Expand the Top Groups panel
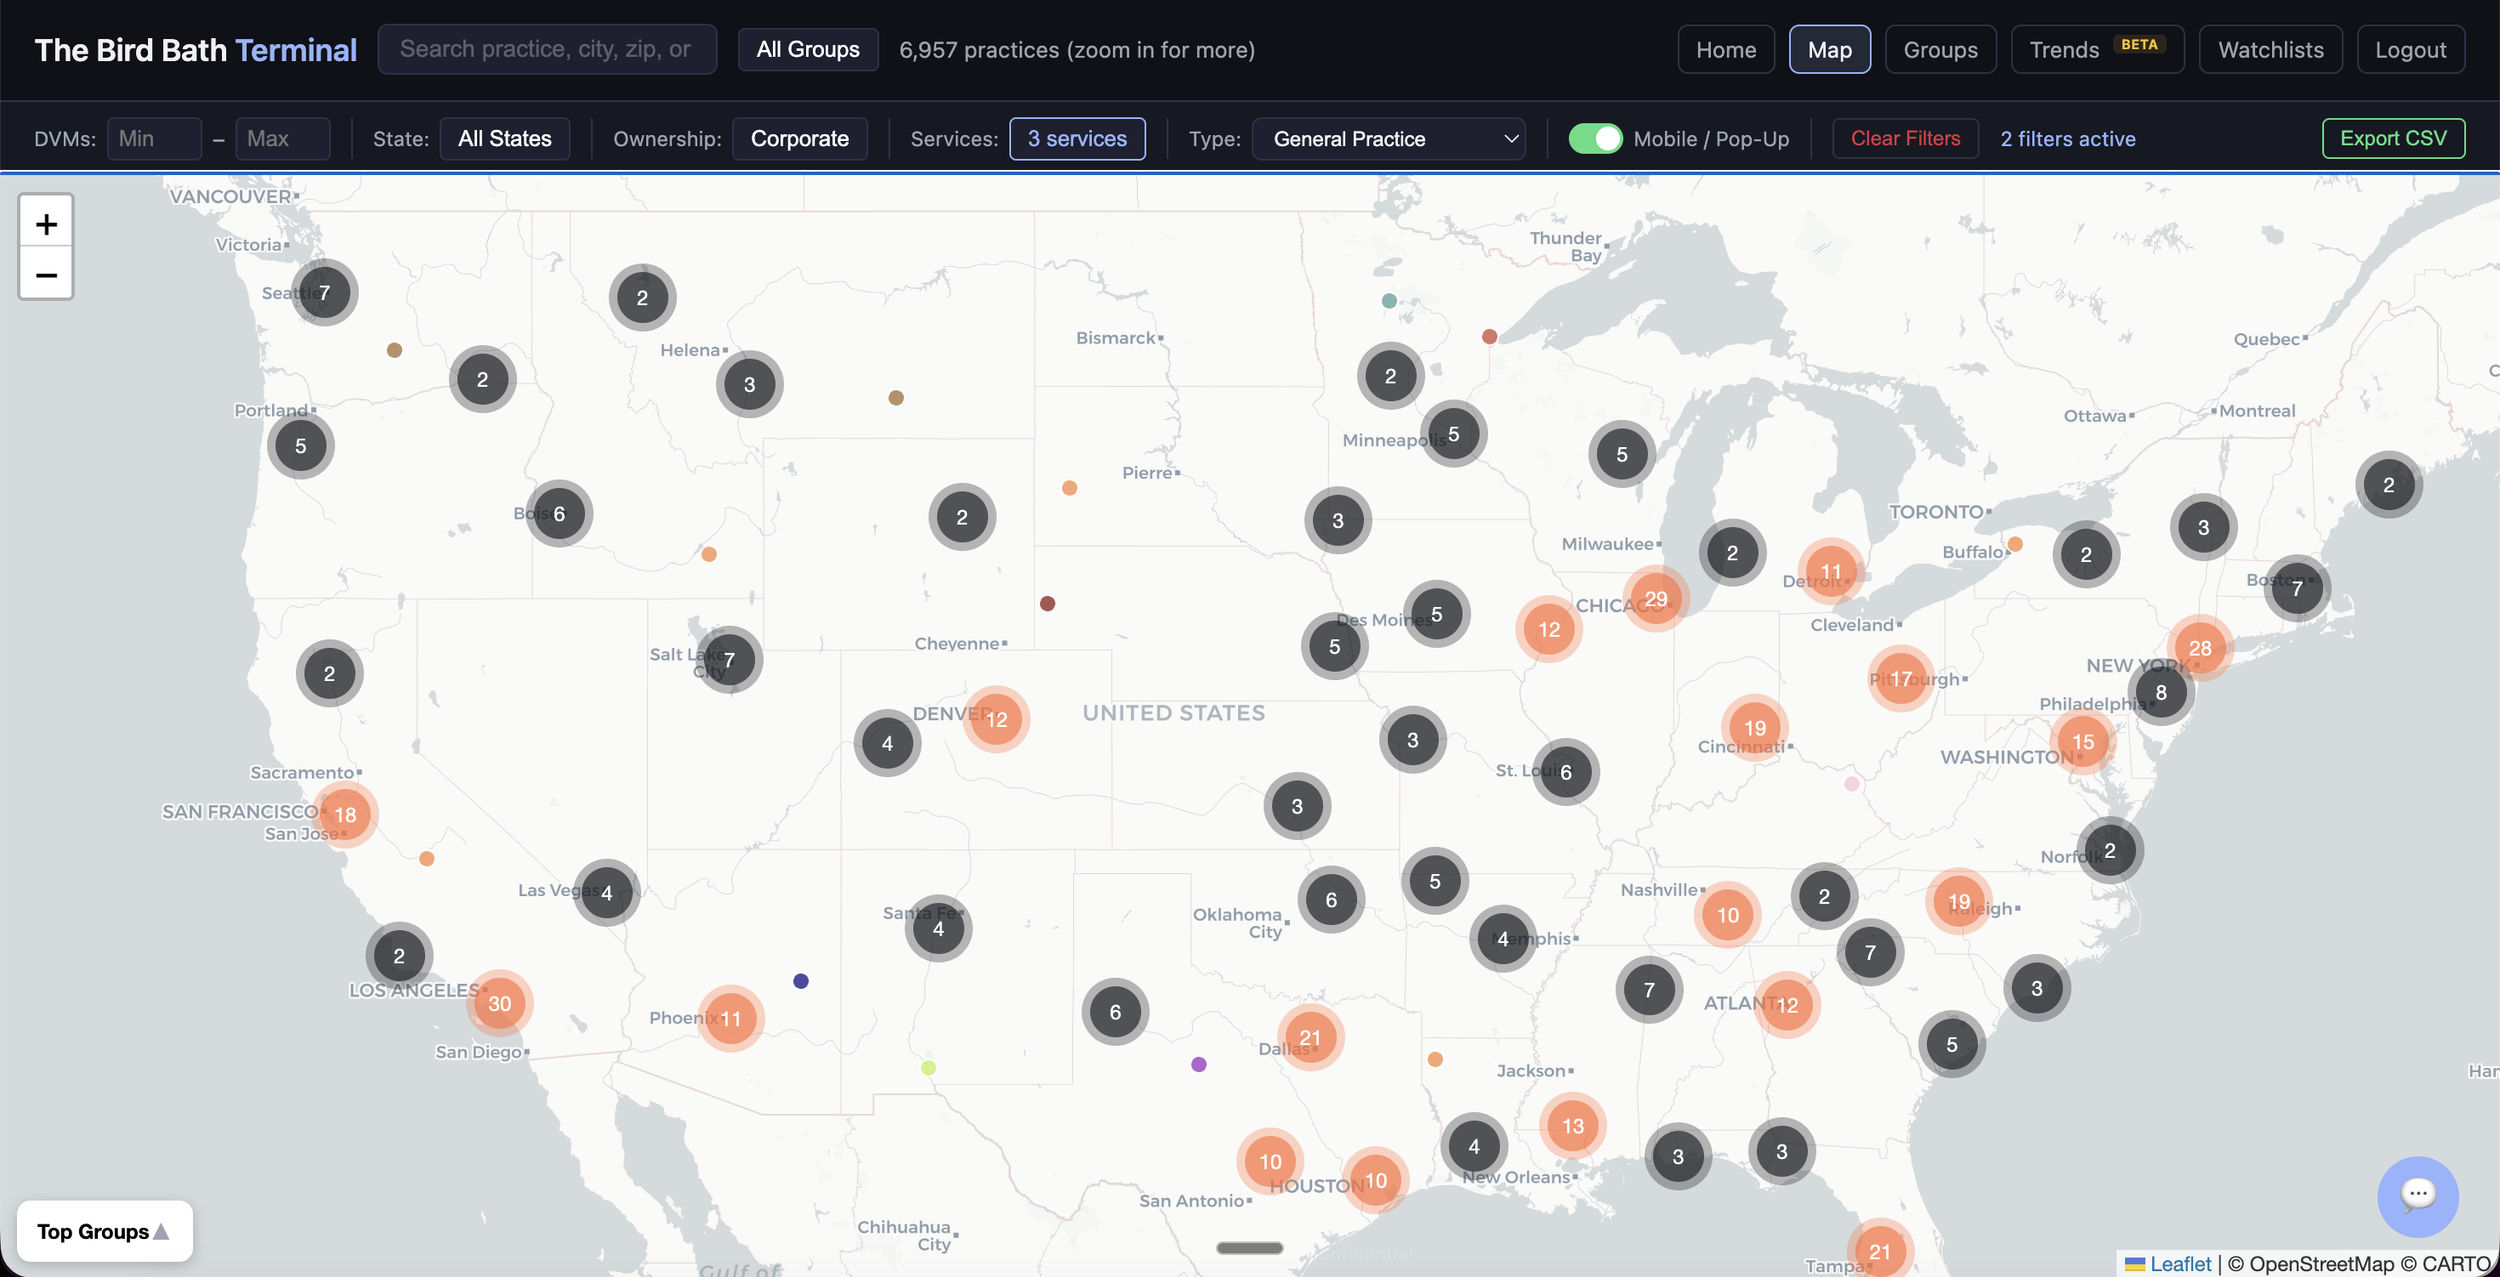The image size is (2500, 1277). 104,1231
